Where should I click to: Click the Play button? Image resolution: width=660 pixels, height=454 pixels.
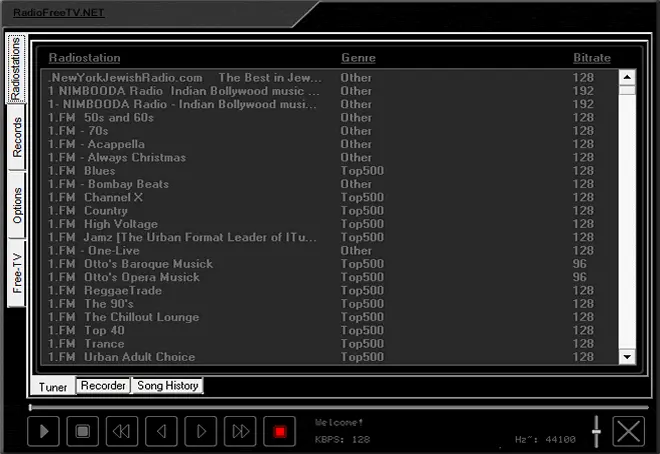(43, 431)
